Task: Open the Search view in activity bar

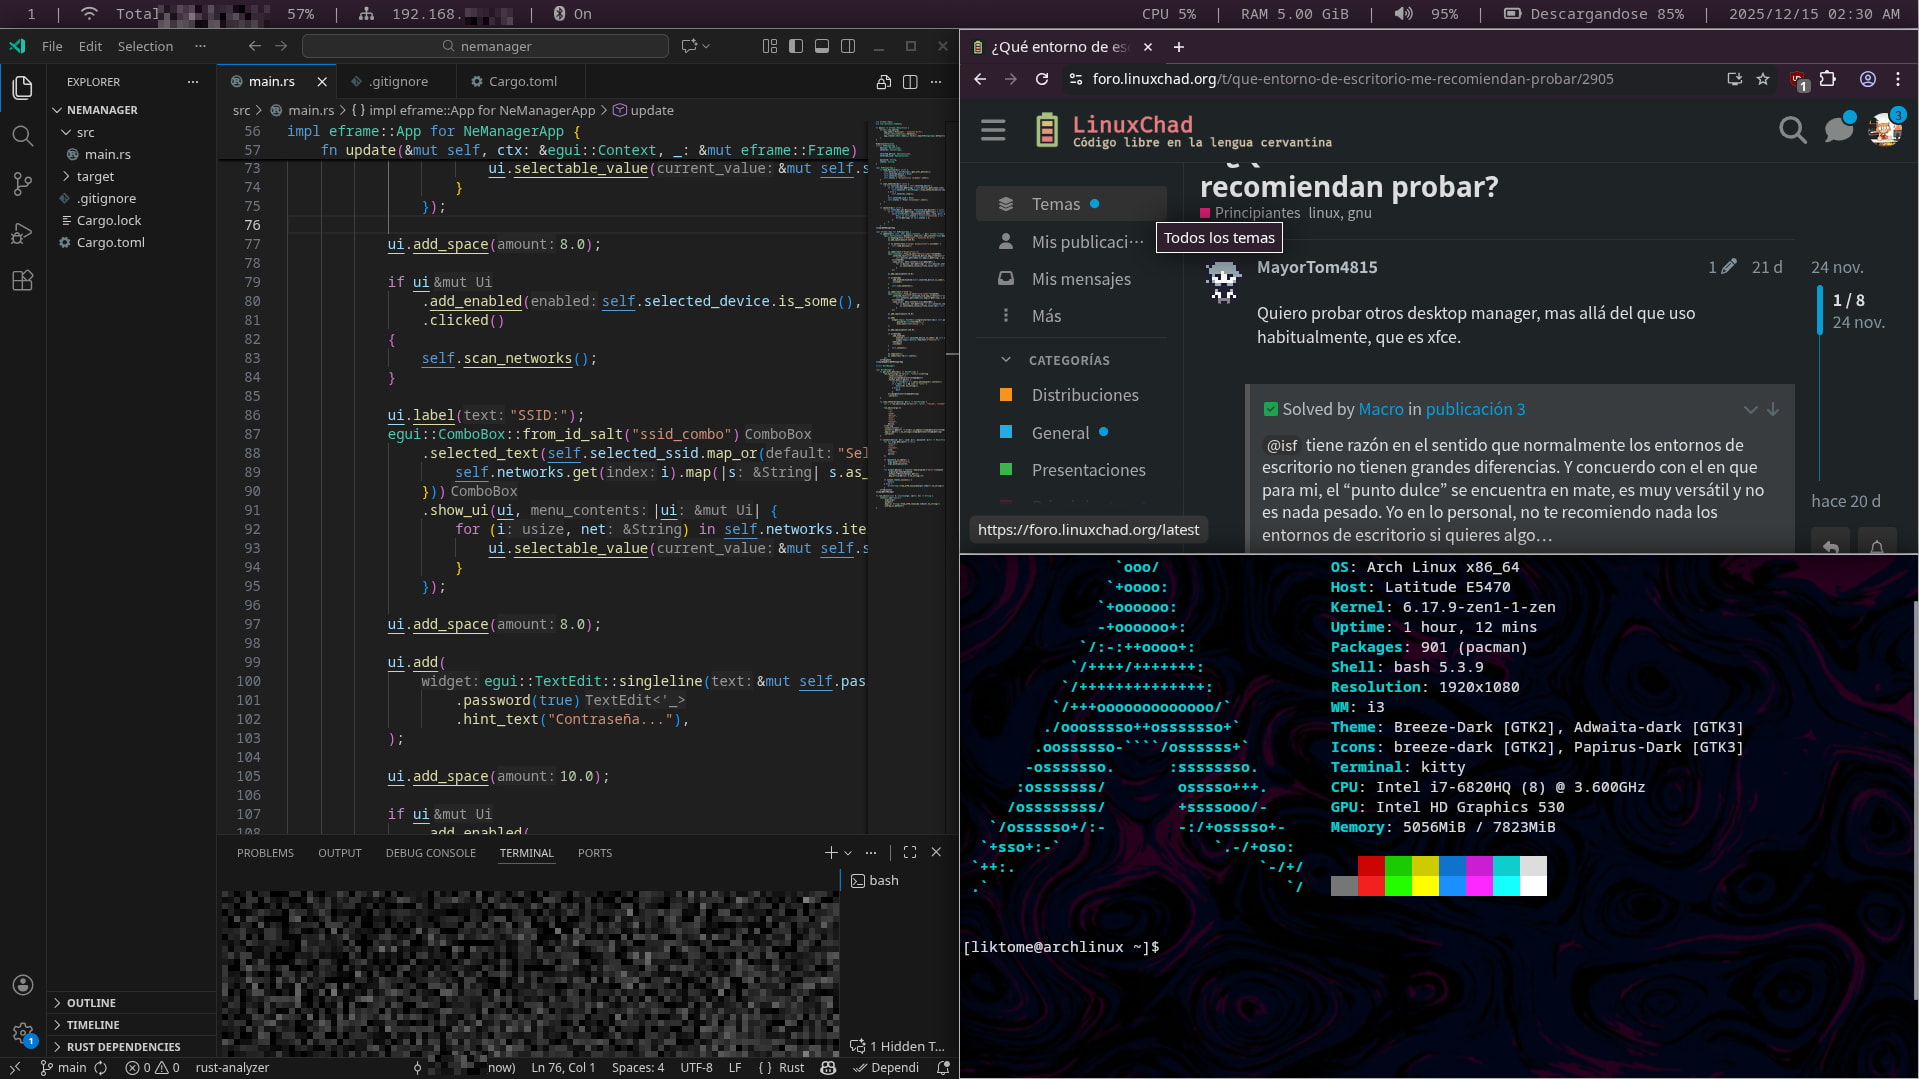Action: 22,136
